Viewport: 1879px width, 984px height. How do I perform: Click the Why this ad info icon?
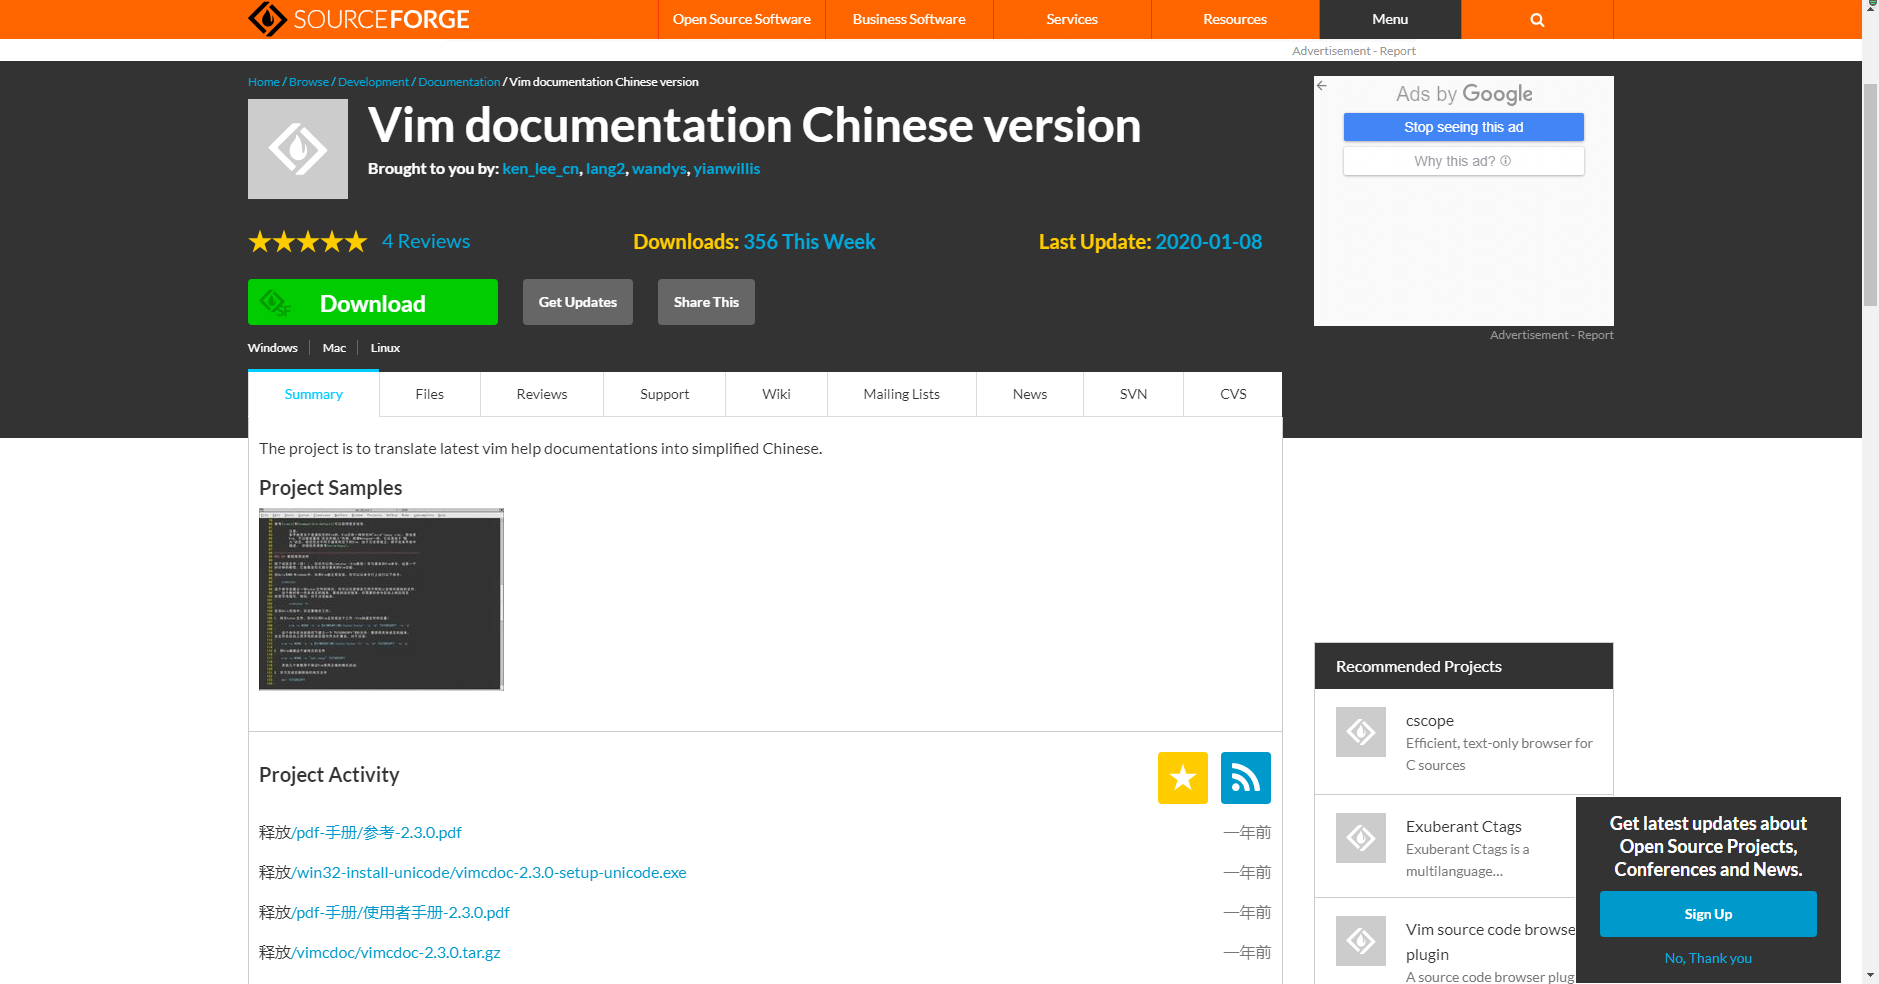click(x=1506, y=161)
